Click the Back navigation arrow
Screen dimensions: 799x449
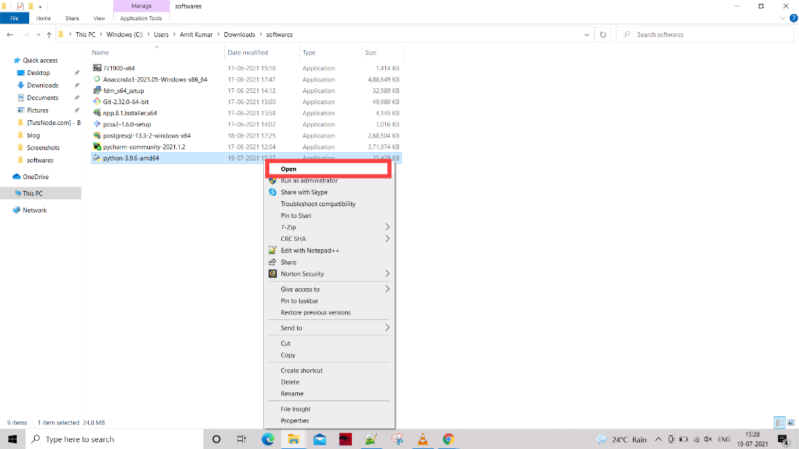(x=10, y=35)
